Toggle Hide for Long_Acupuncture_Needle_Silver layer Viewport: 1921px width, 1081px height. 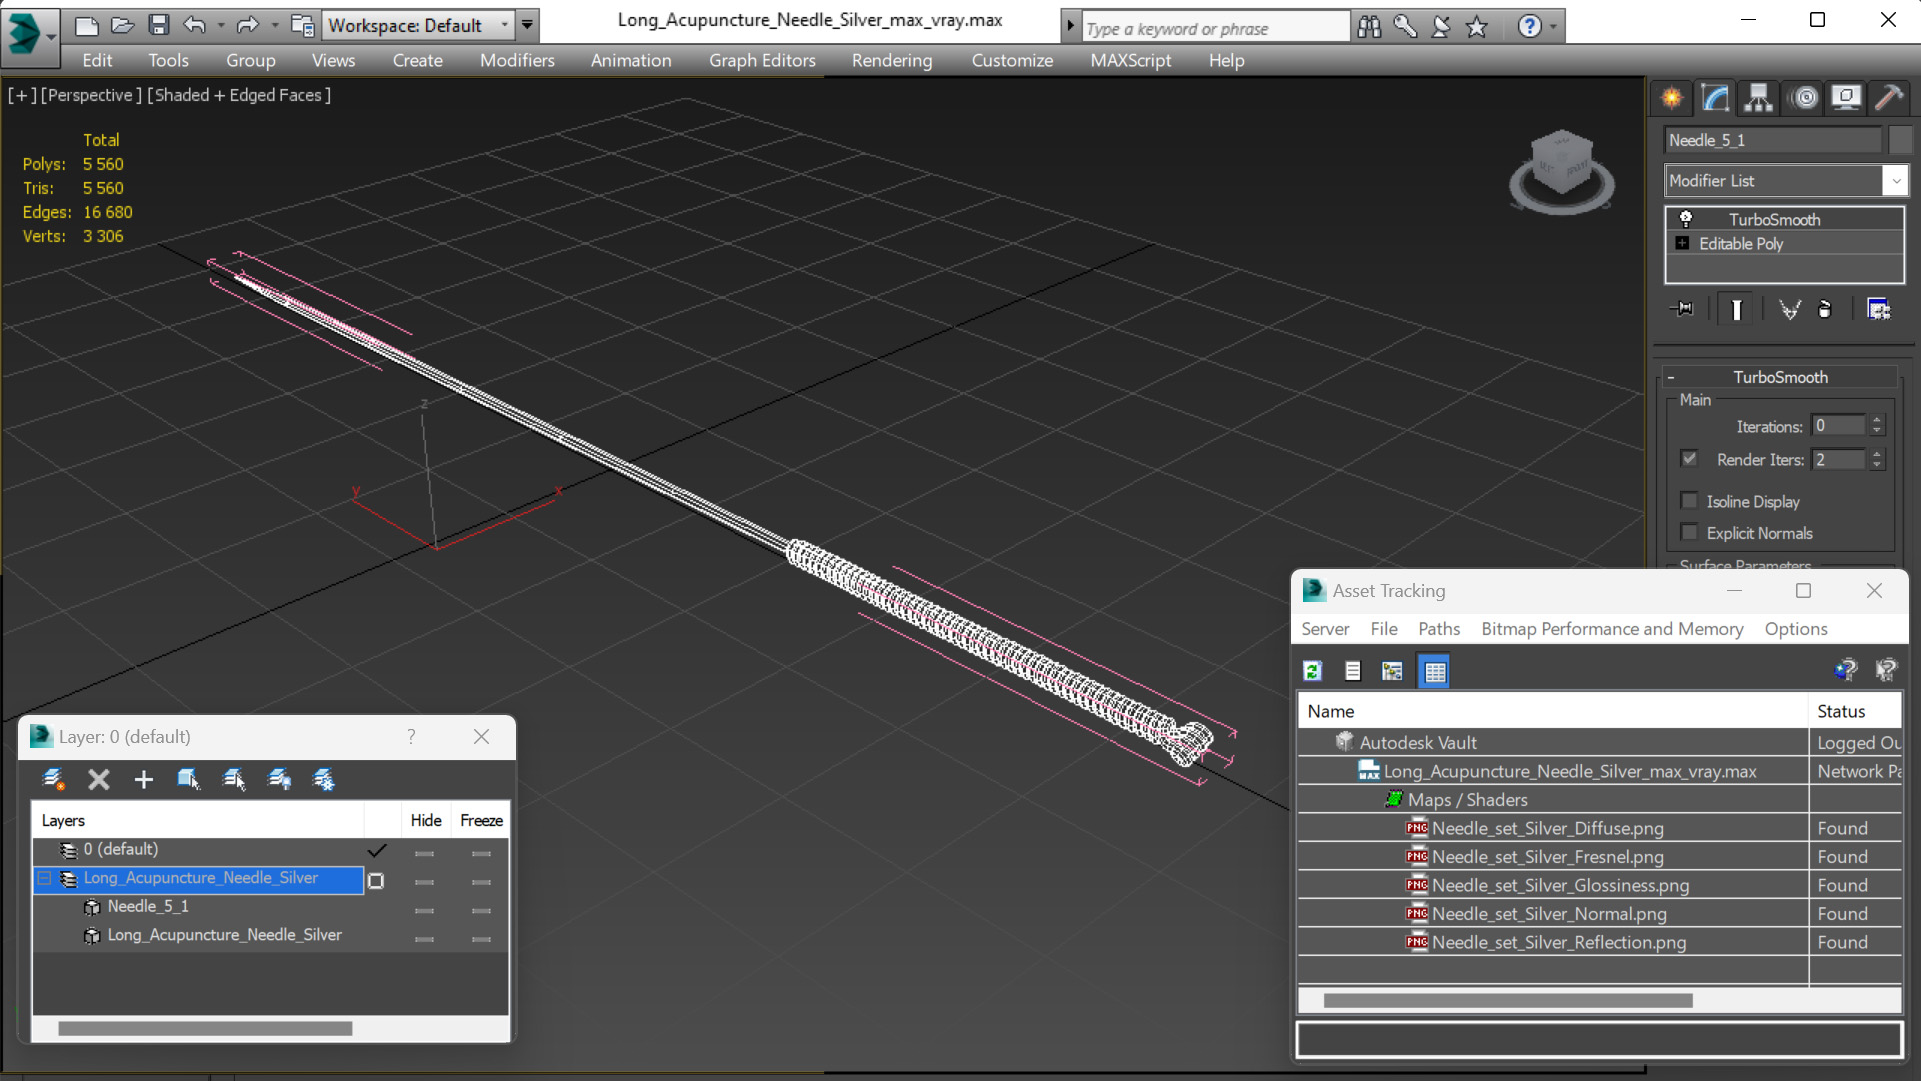[x=425, y=882]
